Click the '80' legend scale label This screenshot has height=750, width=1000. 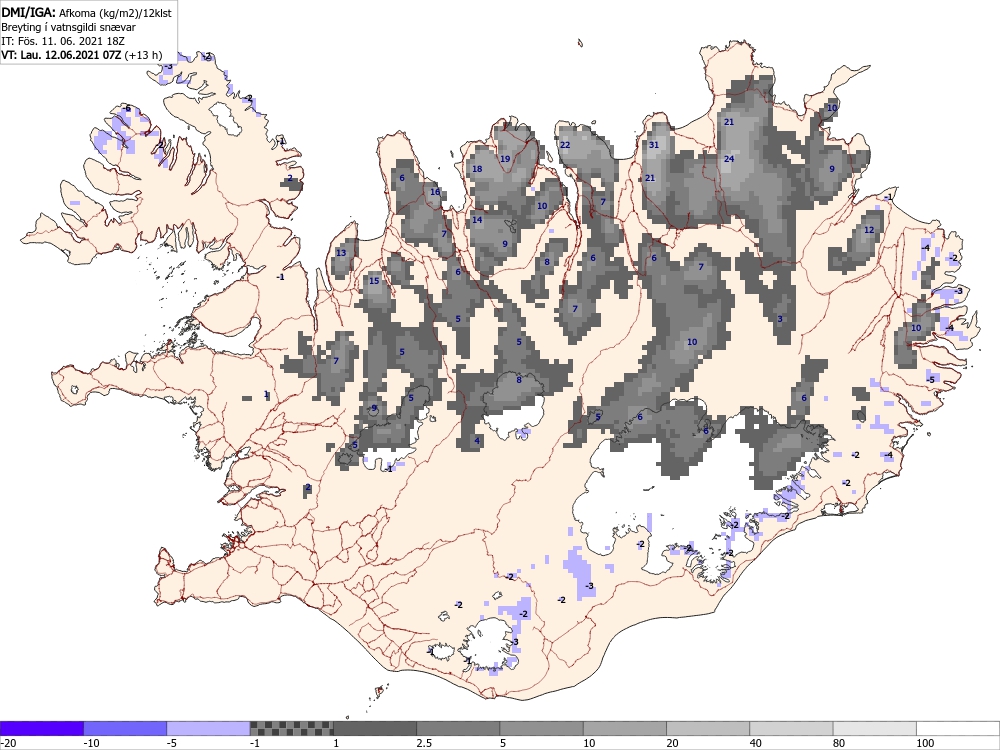point(839,743)
